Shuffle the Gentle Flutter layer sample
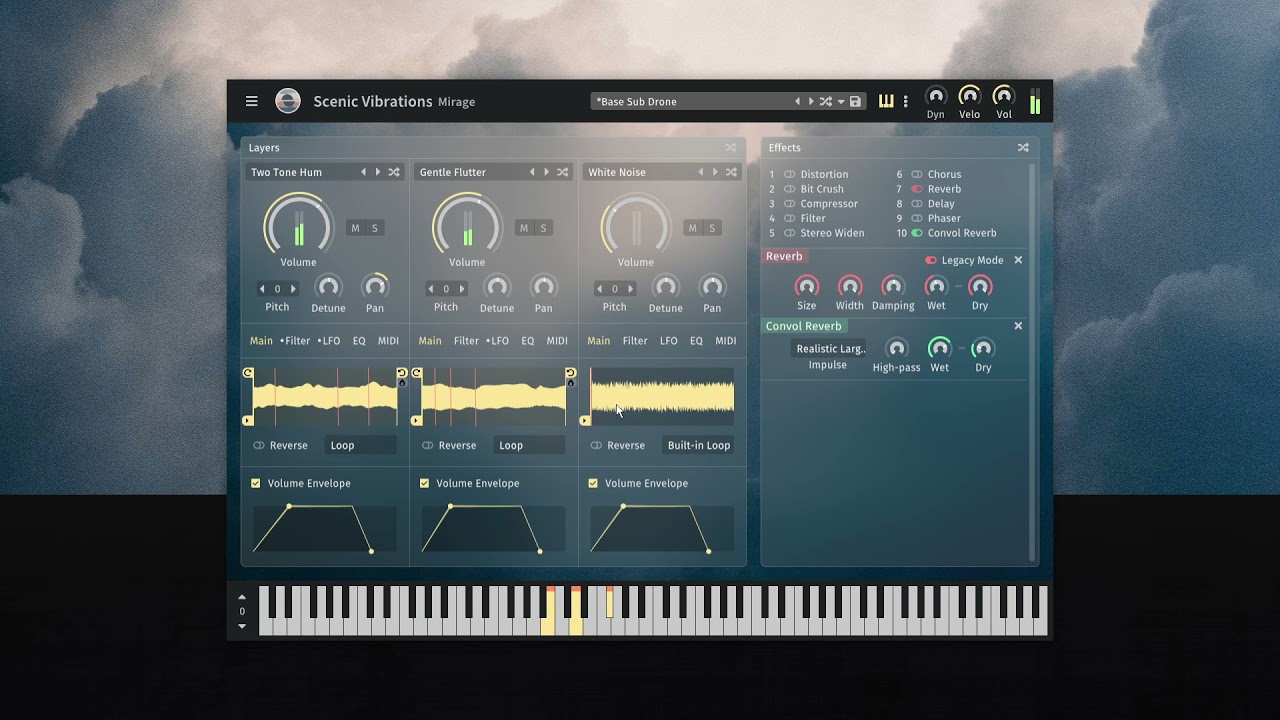The height and width of the screenshot is (720, 1280). (563, 172)
